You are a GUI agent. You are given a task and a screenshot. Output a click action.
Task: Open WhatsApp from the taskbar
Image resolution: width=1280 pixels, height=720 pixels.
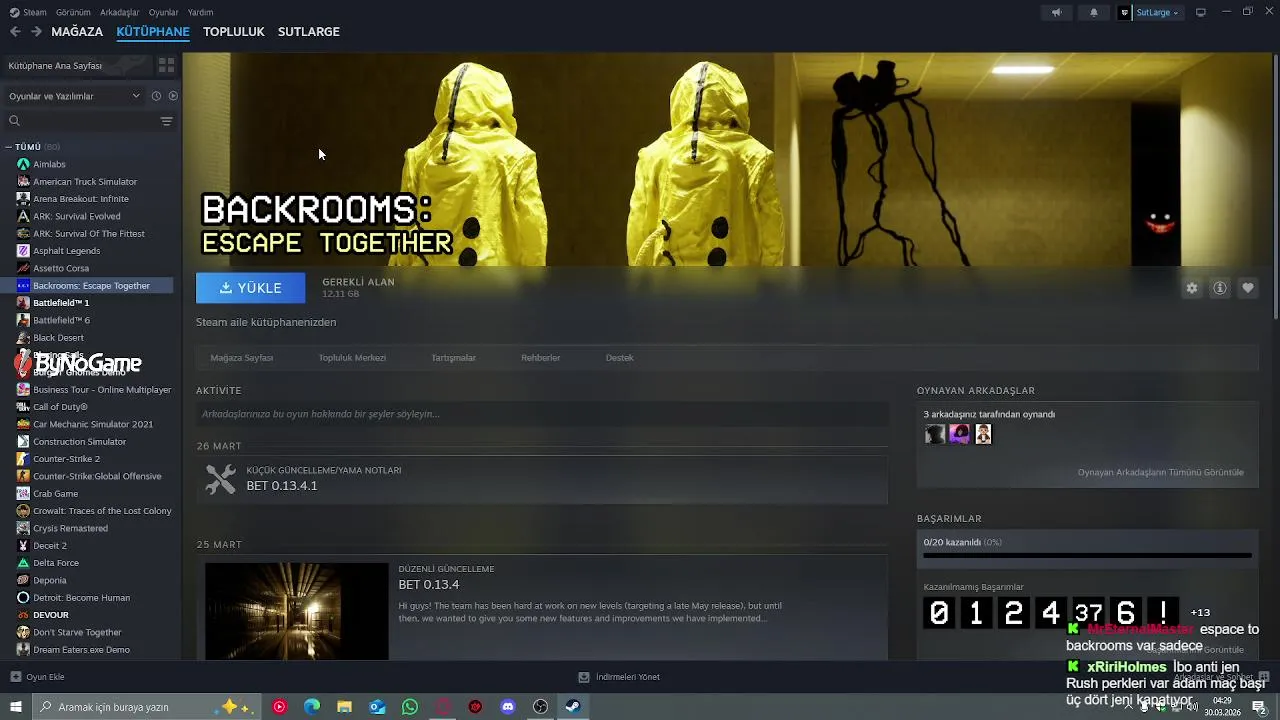point(410,707)
